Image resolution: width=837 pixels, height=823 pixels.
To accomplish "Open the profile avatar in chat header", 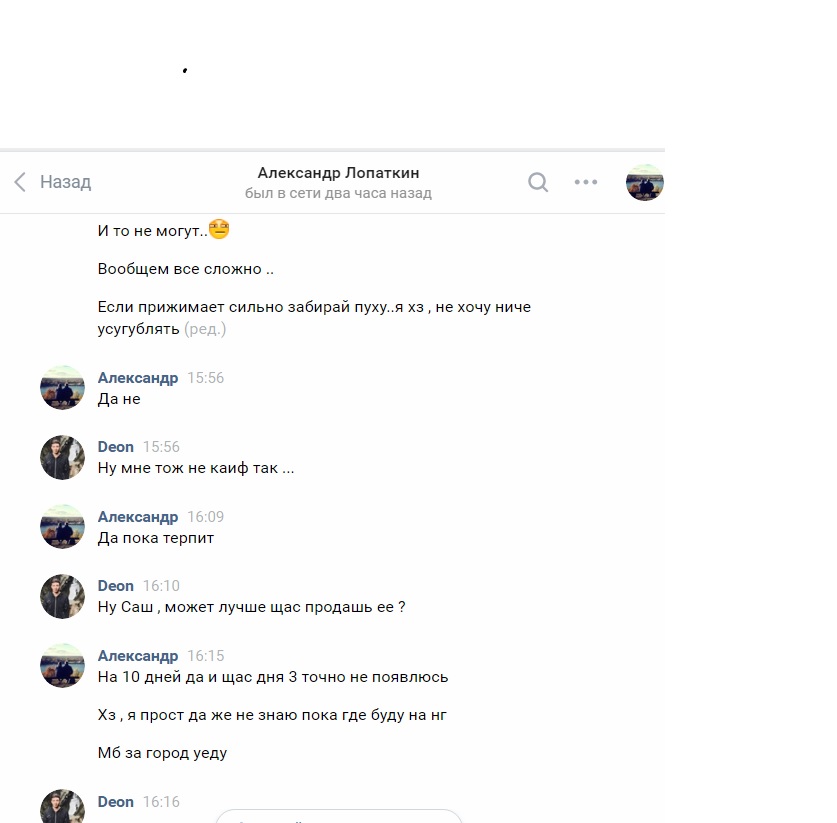I will pos(645,183).
